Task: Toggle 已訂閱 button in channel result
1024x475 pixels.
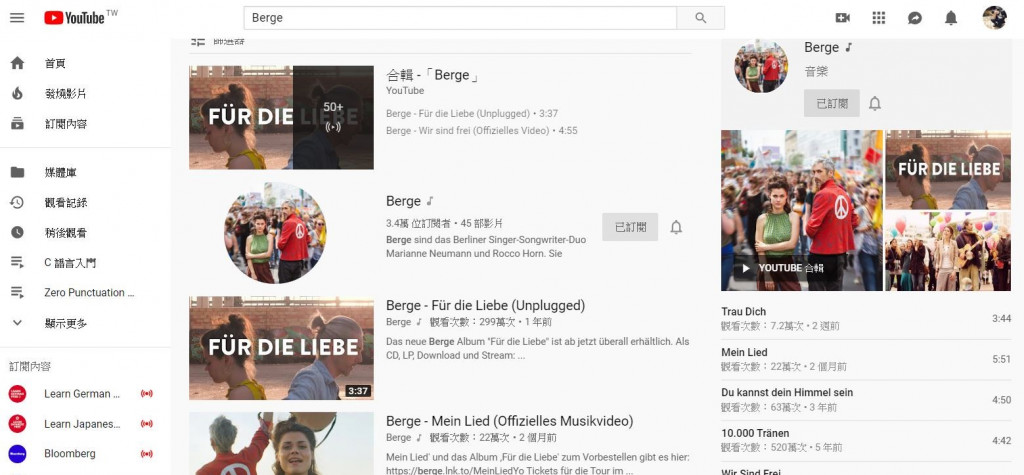Action: point(630,227)
